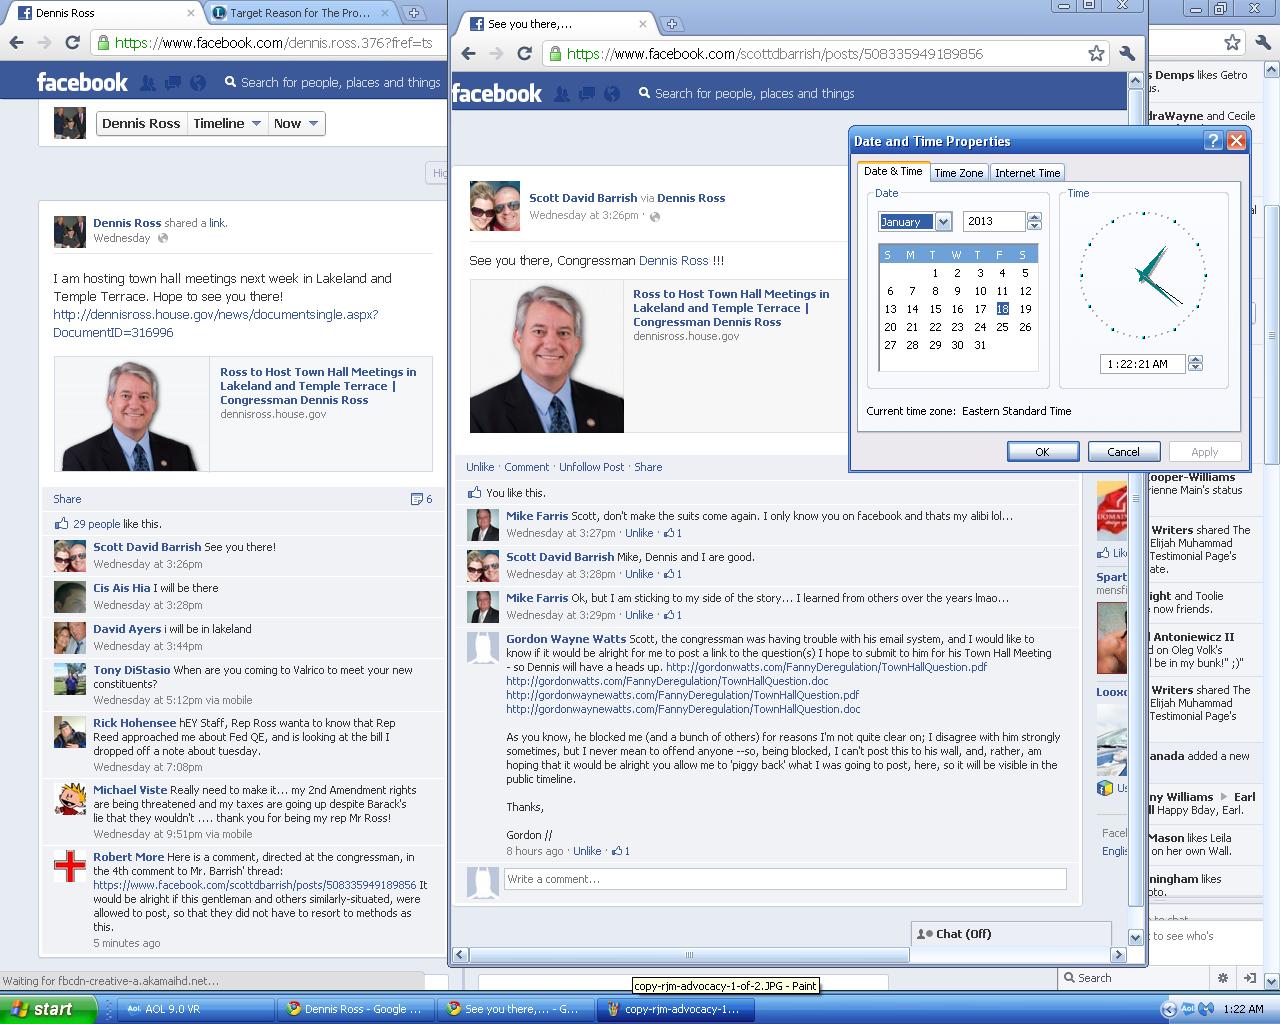Click Facebook search box in post window
Screen dimensions: 1280x1024
click(x=755, y=93)
